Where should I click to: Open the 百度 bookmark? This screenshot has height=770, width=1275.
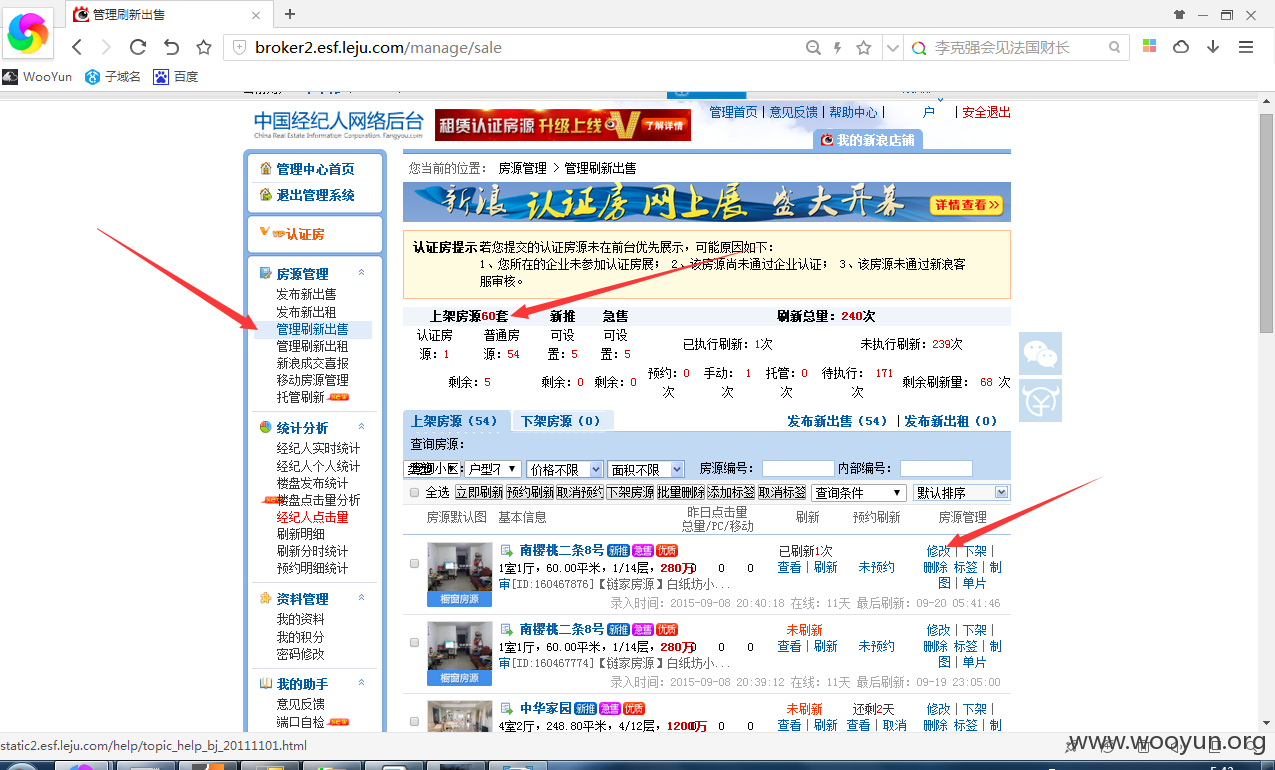[x=176, y=76]
